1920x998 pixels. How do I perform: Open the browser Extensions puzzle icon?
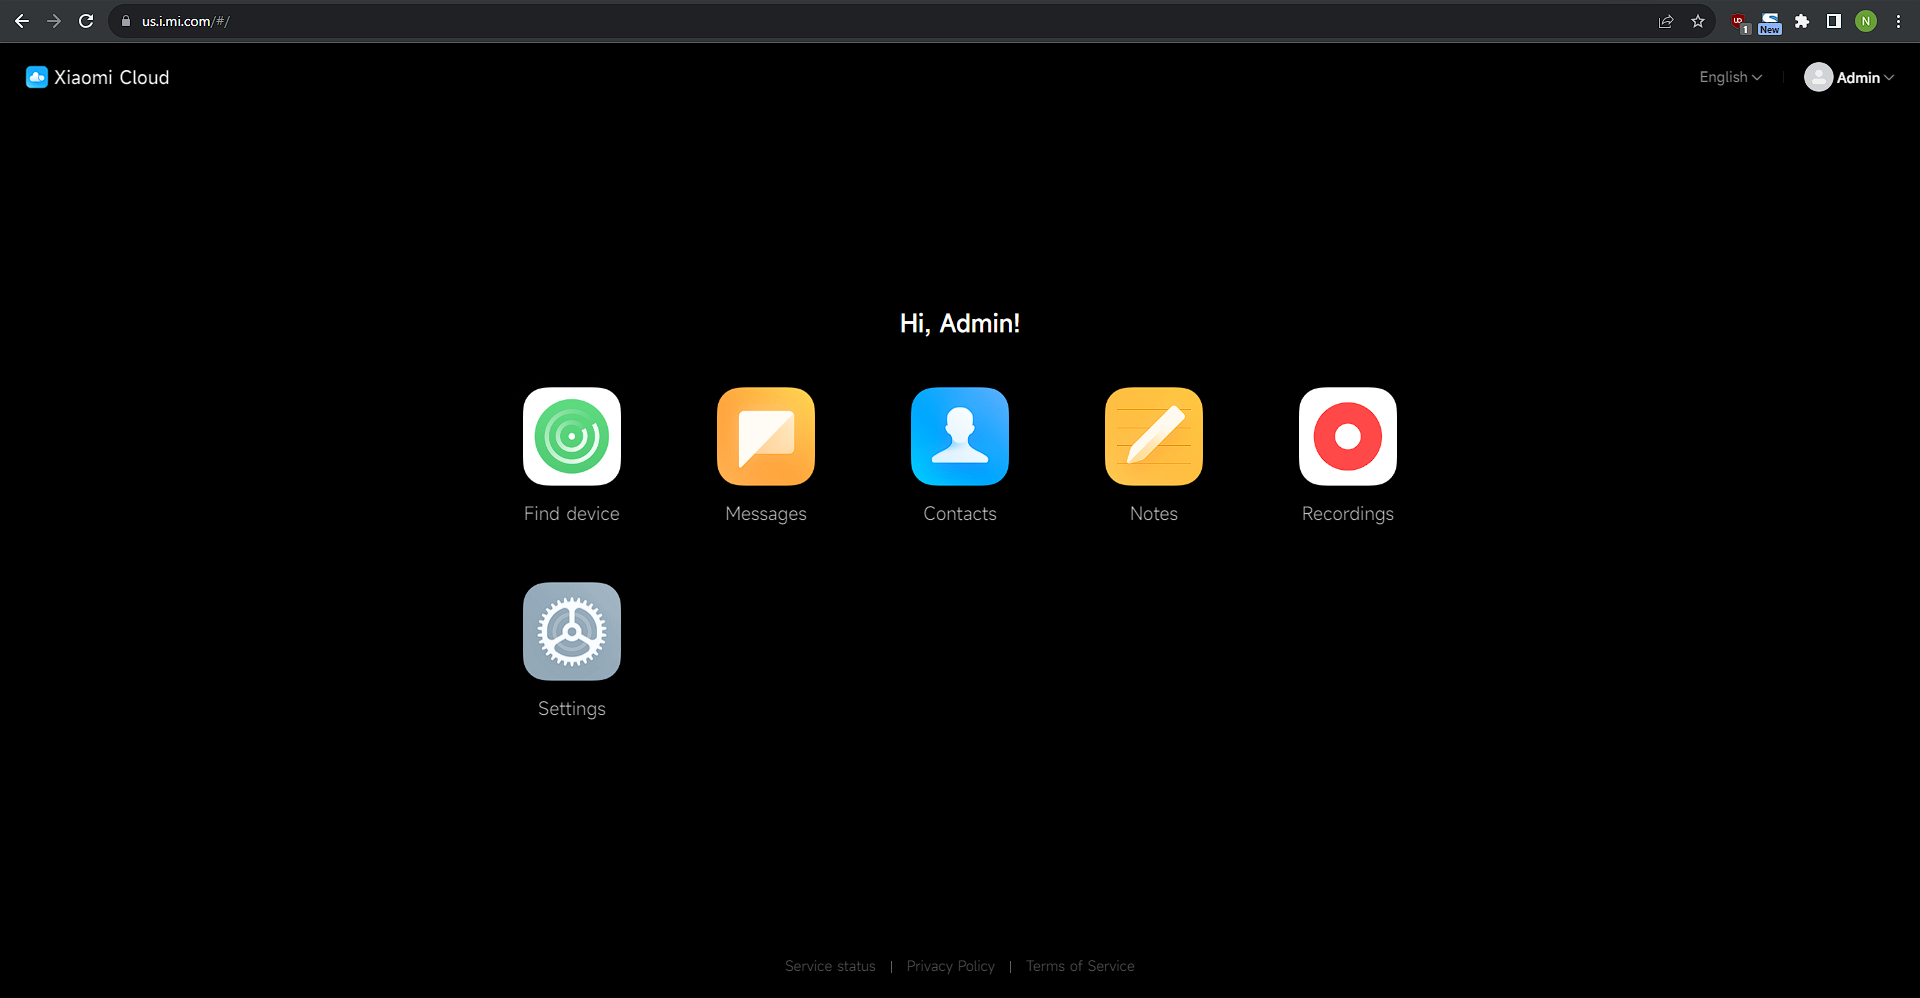[x=1802, y=21]
